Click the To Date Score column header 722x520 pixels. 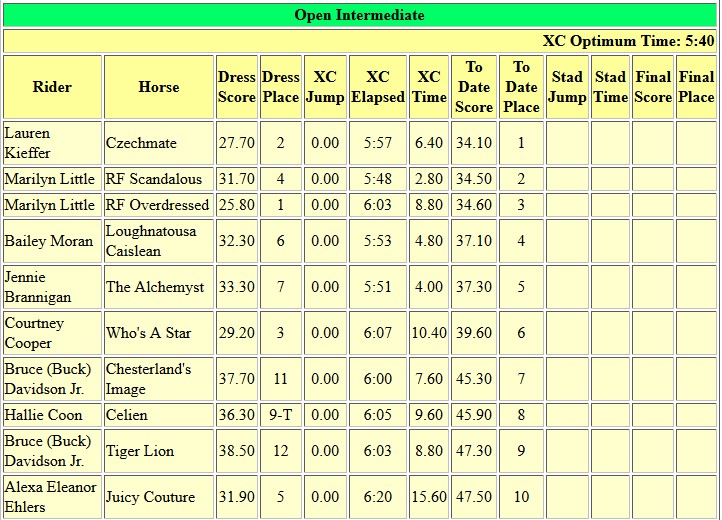tap(474, 87)
